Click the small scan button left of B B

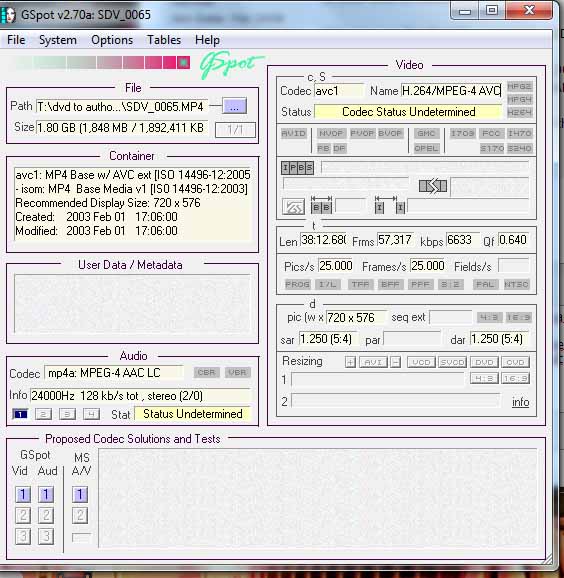(x=293, y=207)
